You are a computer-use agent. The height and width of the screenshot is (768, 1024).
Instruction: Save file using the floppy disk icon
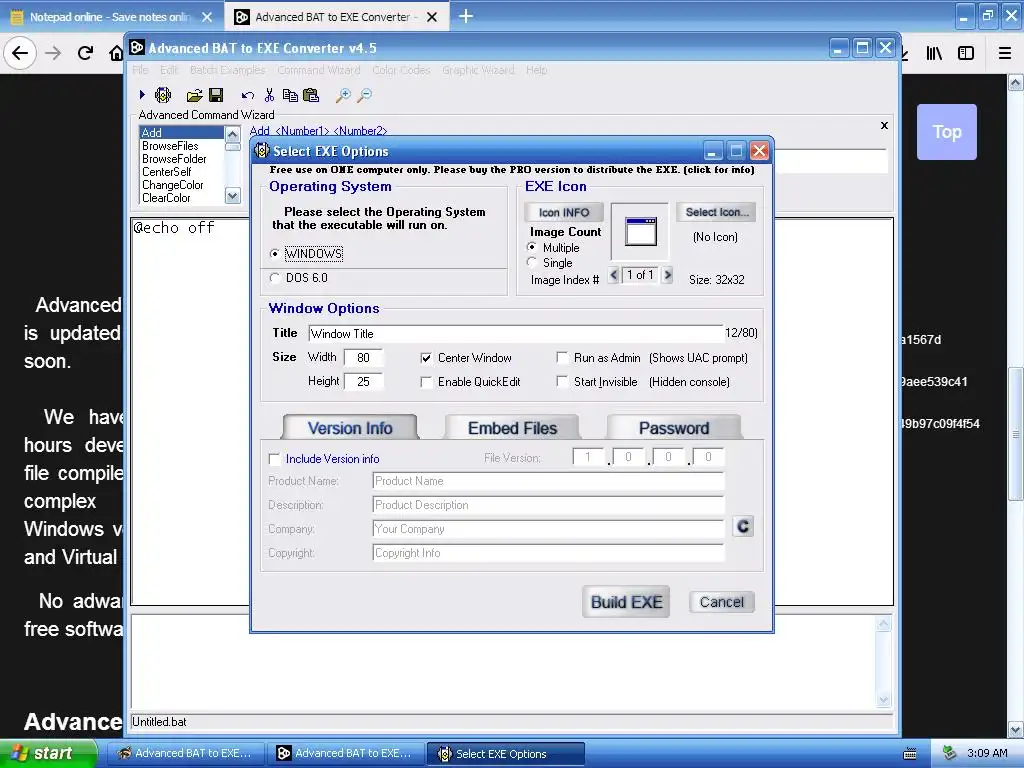pos(216,95)
